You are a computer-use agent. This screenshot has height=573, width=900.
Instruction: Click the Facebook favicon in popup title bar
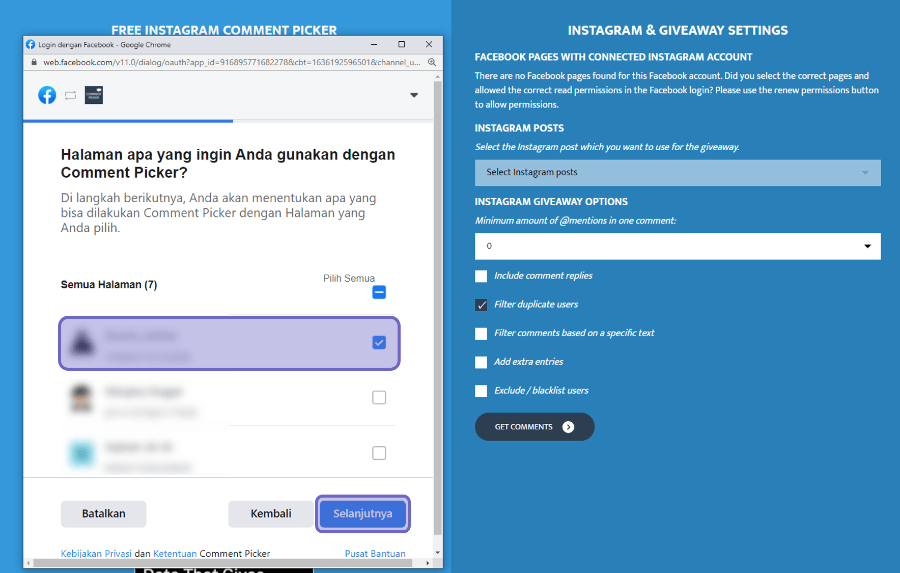tap(30, 44)
